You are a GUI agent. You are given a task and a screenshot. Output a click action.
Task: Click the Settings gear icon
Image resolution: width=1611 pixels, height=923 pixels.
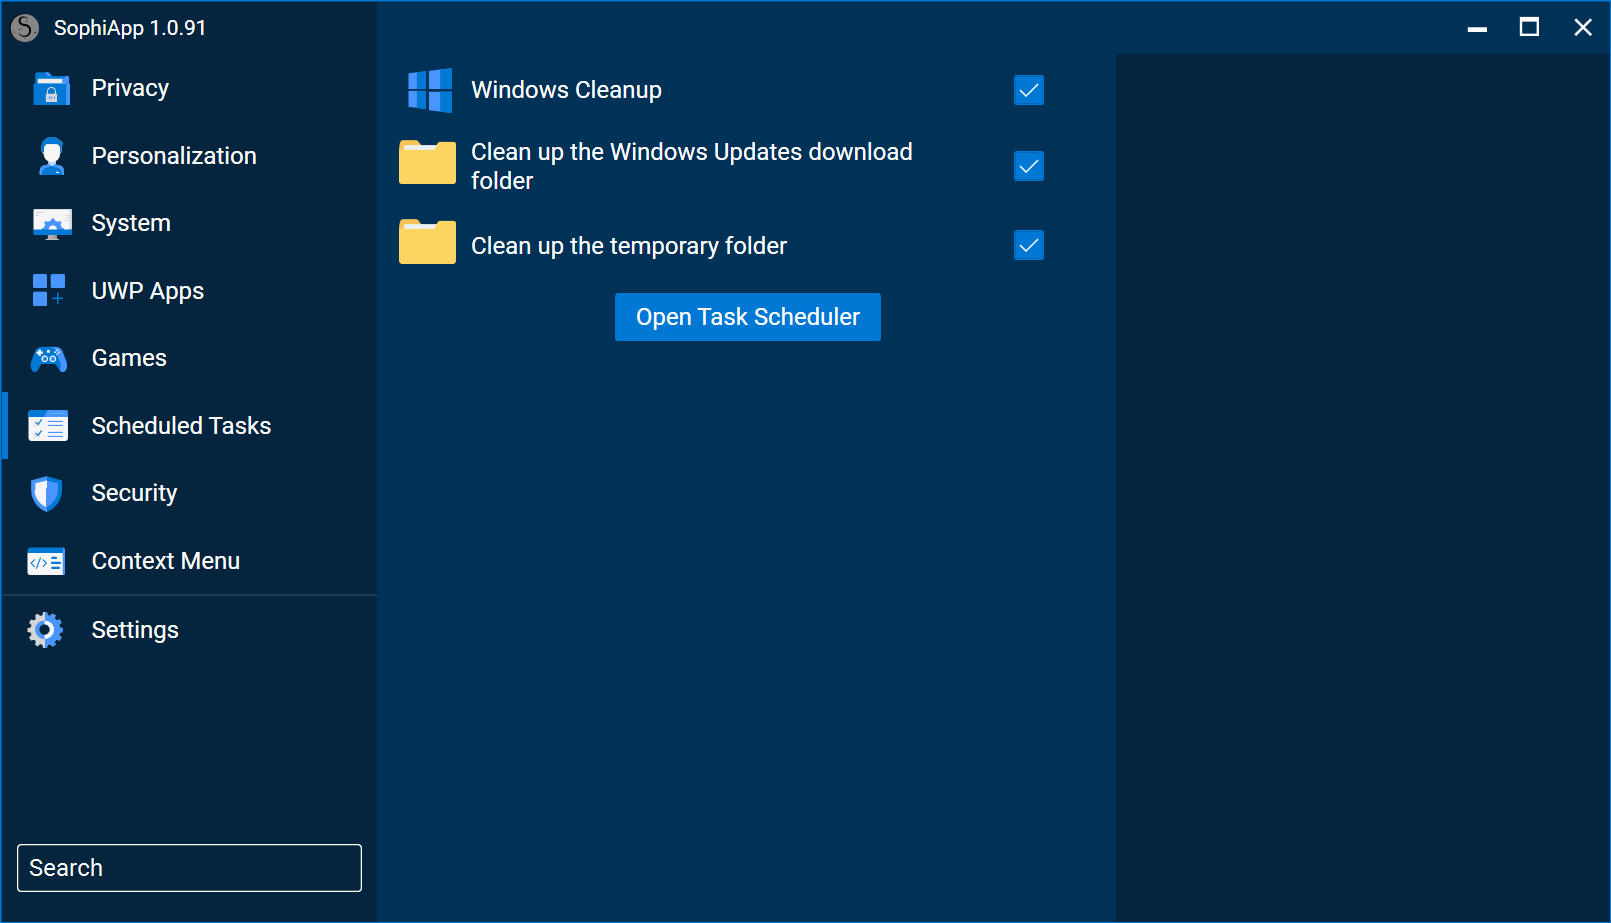click(45, 630)
